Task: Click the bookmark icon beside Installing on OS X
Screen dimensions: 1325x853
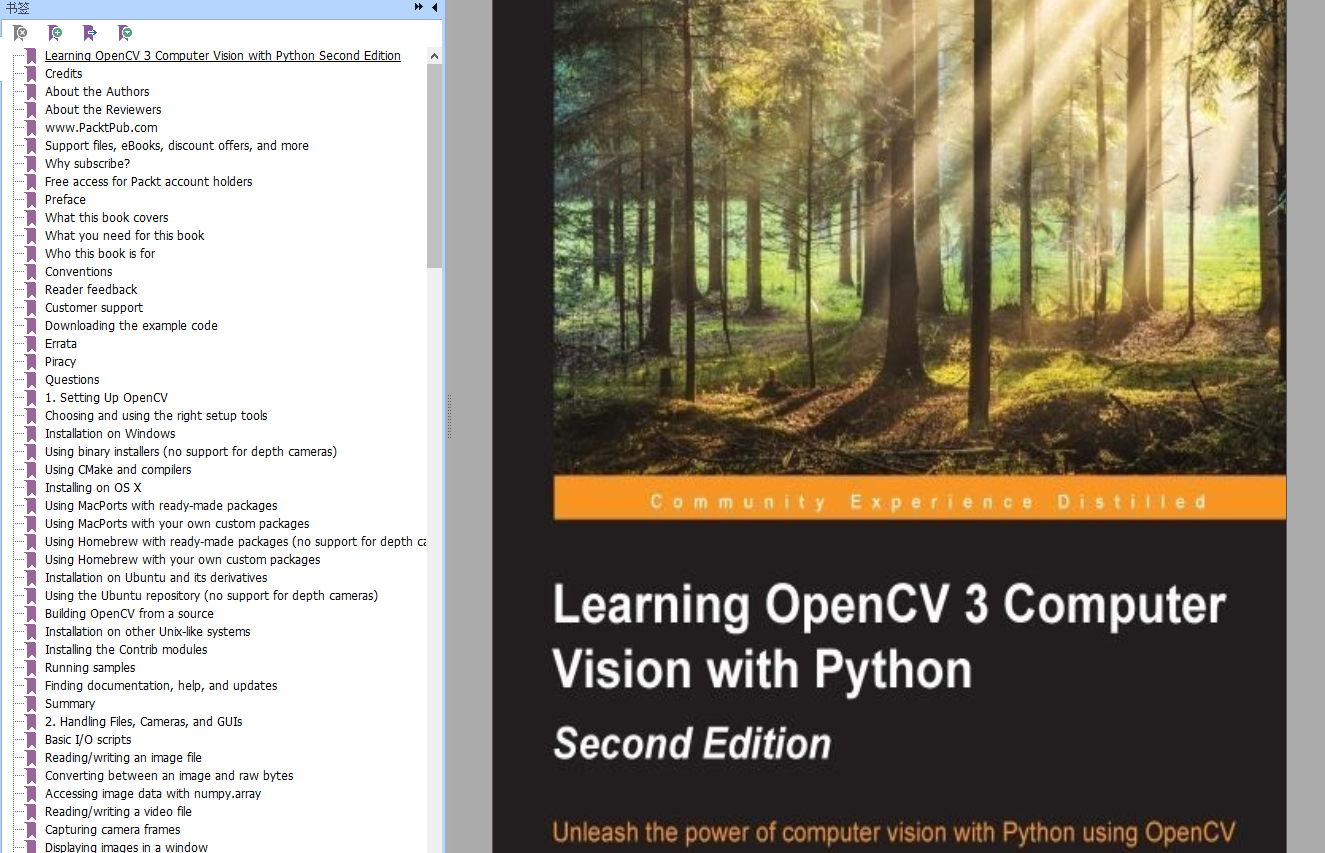Action: coord(32,488)
